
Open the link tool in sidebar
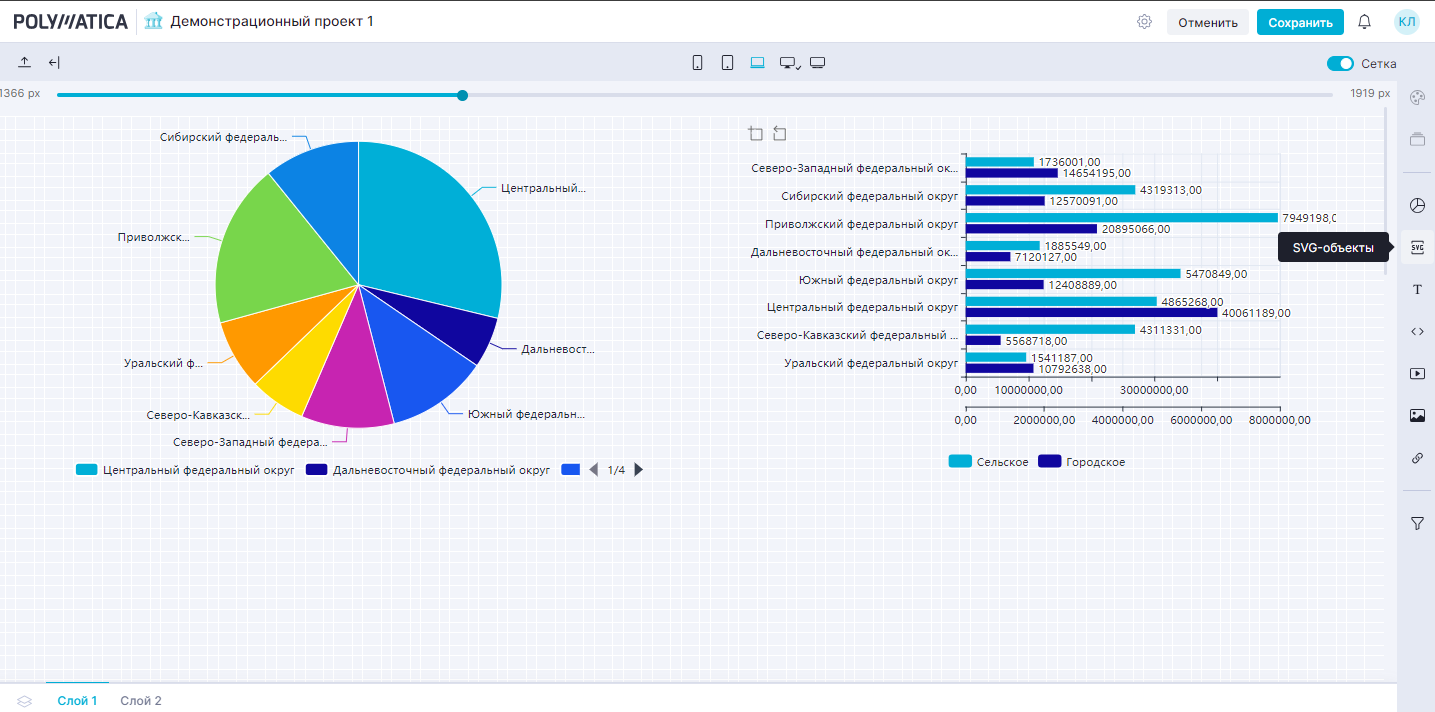(x=1417, y=458)
